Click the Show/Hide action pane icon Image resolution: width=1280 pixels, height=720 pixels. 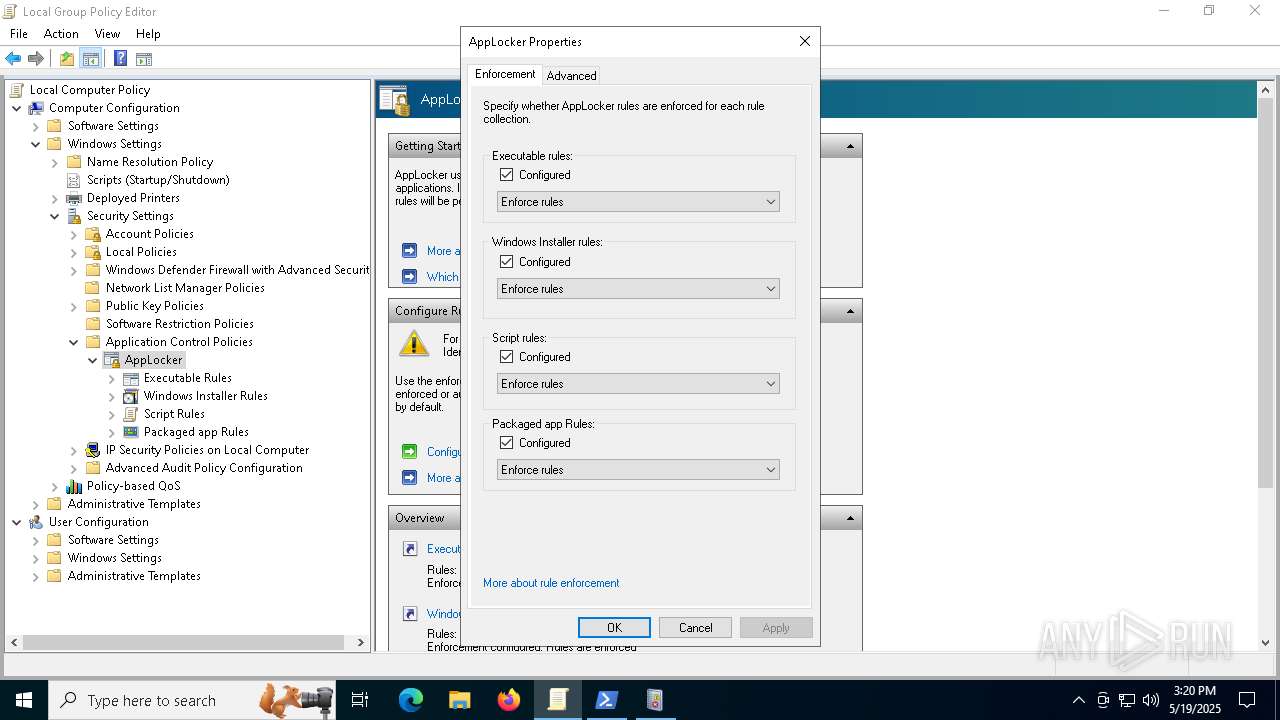pos(144,59)
